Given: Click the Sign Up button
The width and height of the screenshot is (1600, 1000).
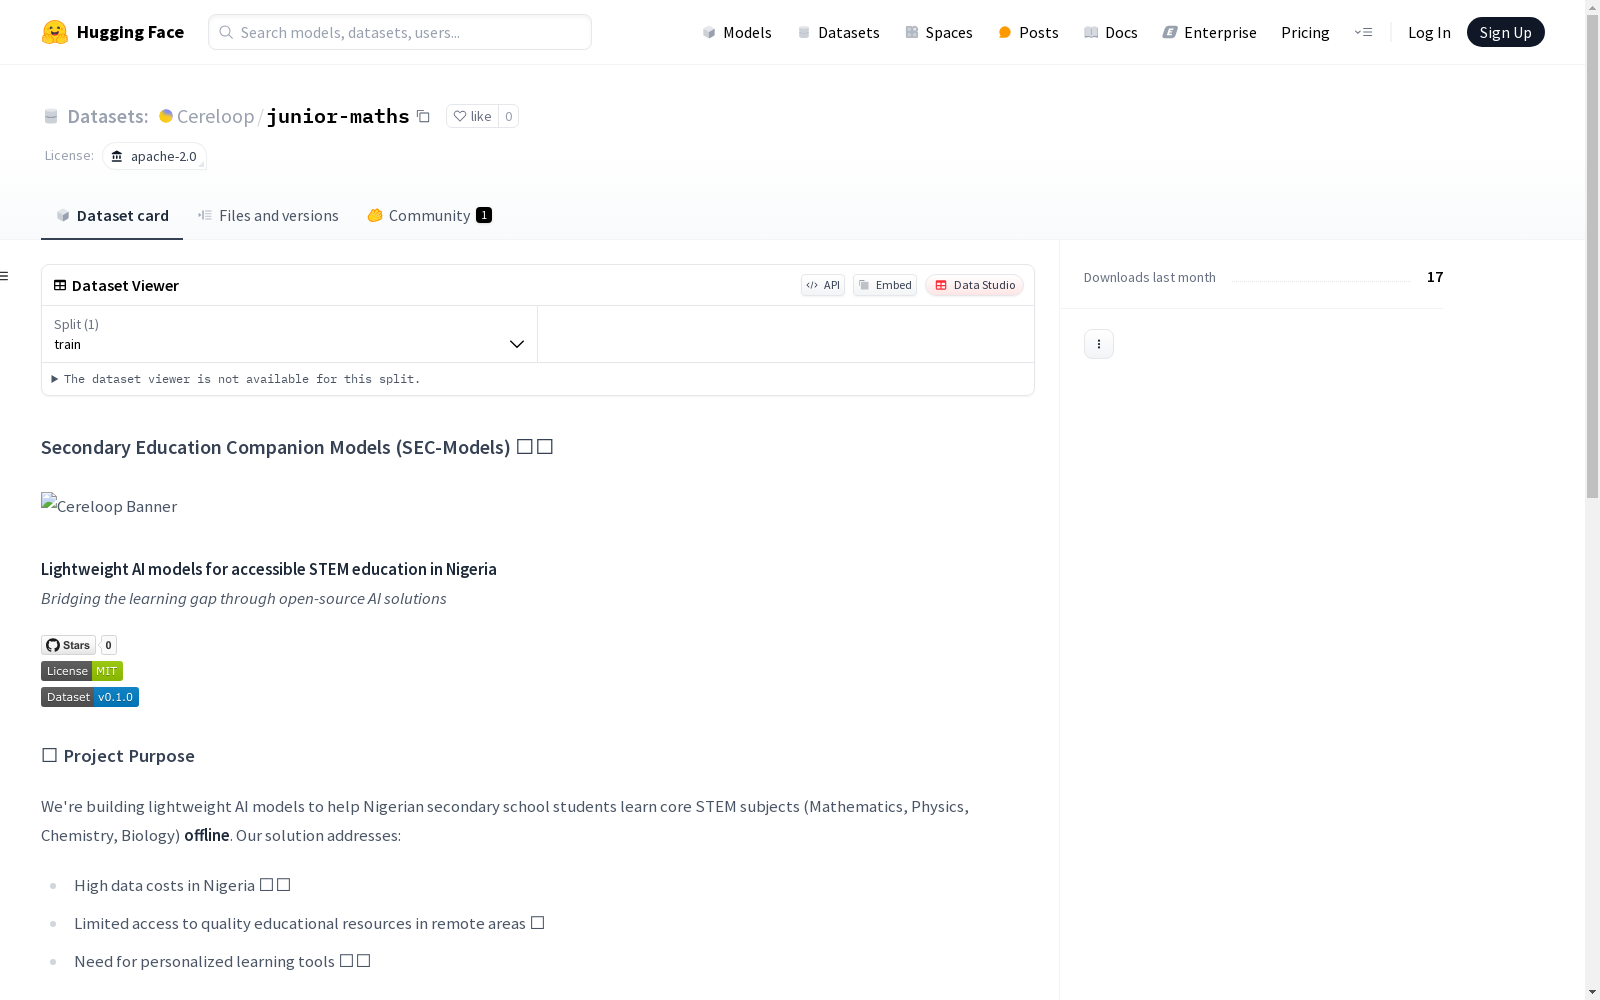Looking at the screenshot, I should pos(1505,32).
